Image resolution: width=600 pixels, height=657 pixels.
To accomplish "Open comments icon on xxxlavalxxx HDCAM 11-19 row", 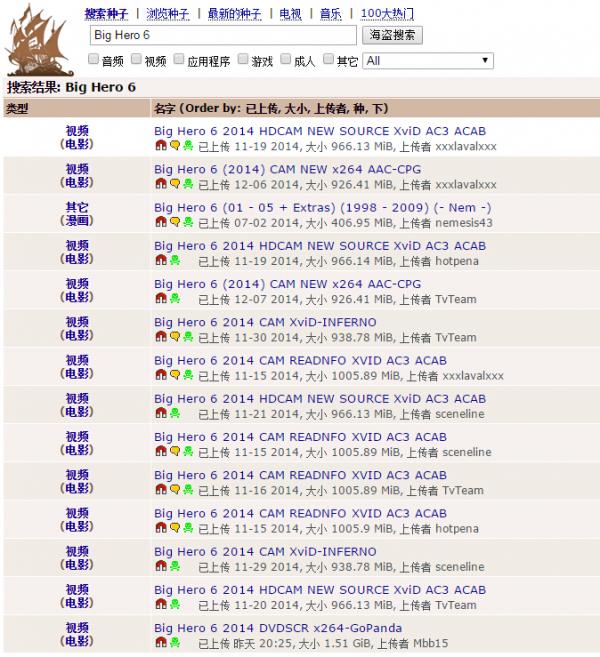I will 175,145.
